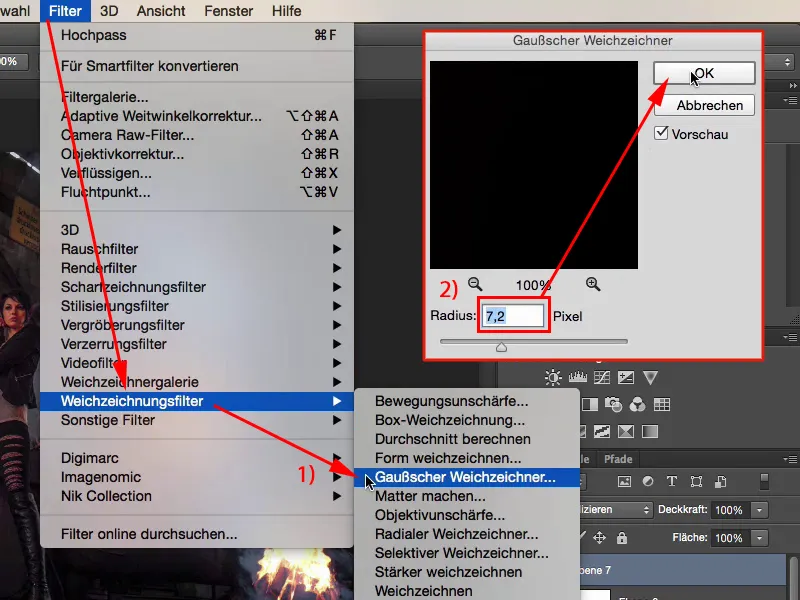Click the lock all padlock icon
The width and height of the screenshot is (800, 600).
point(621,538)
